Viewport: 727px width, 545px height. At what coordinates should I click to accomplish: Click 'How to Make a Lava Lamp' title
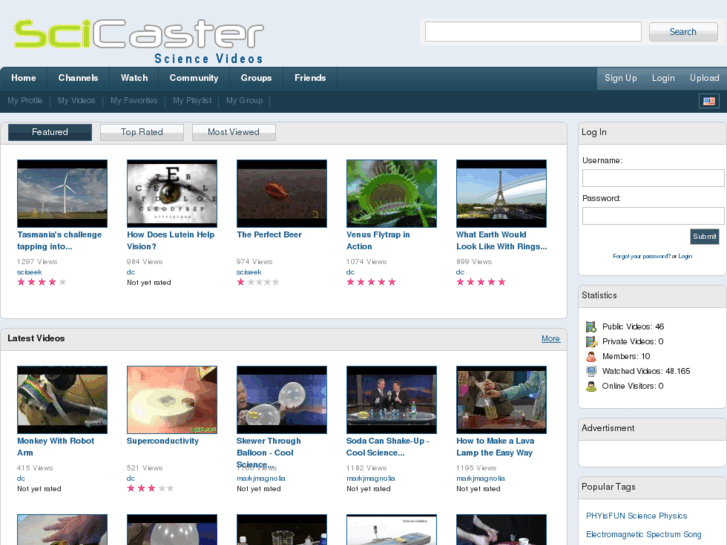click(495, 447)
